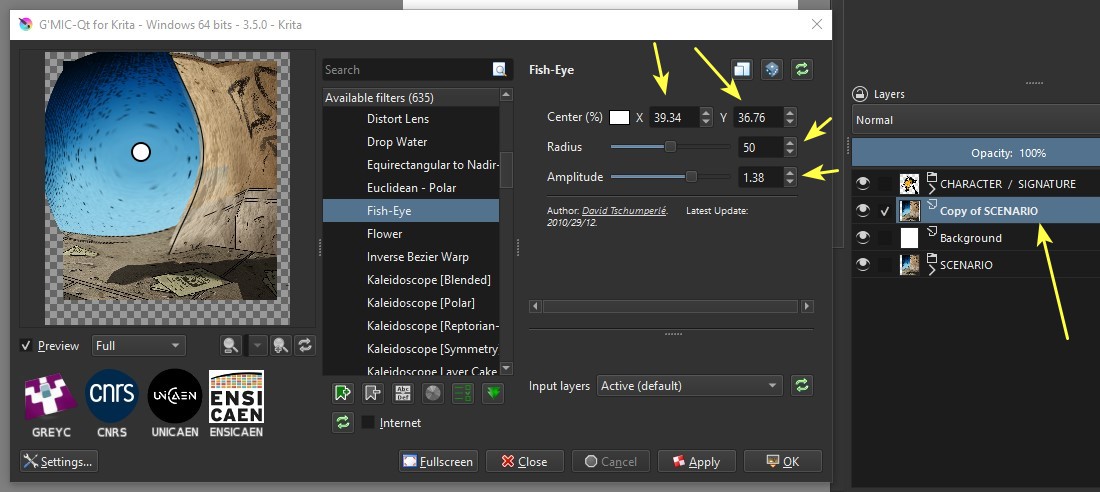Screen dimensions: 1100x492
Task: Enable the Internet checkbox
Action: pyautogui.click(x=368, y=422)
